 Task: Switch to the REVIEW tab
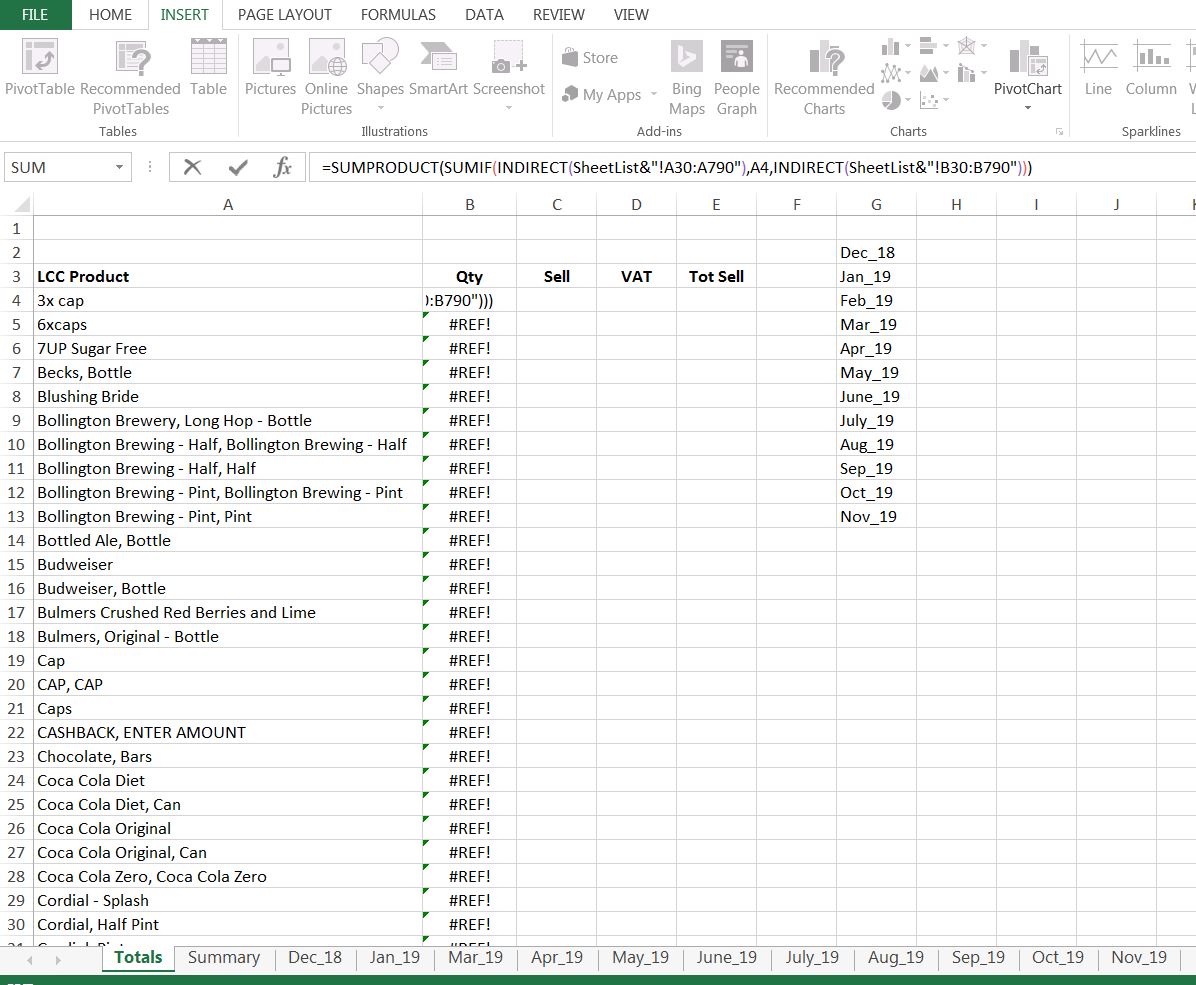[x=558, y=14]
